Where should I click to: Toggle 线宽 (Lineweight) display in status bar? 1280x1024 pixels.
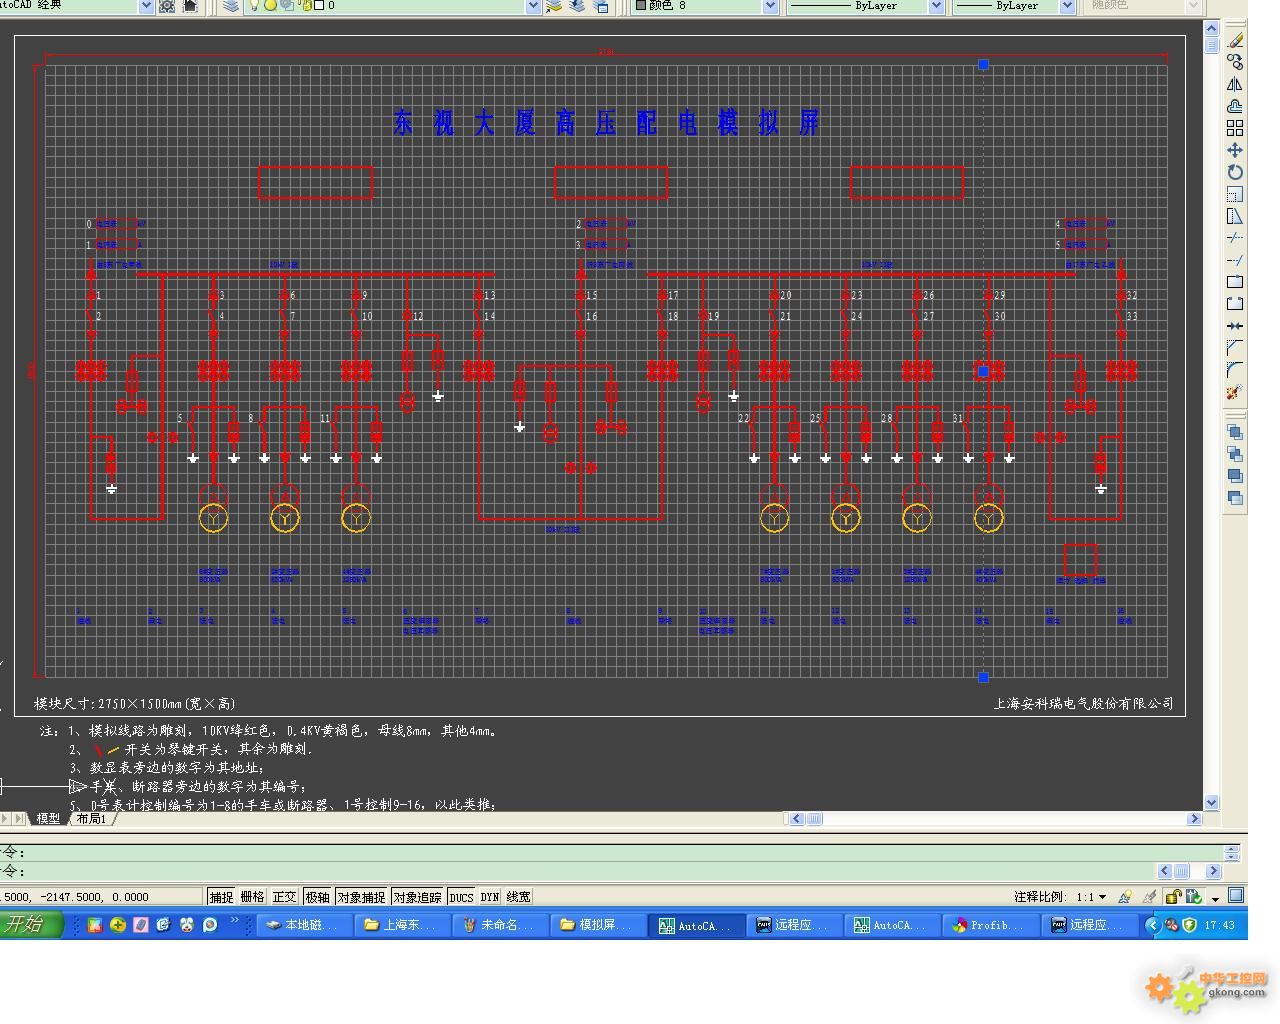point(519,897)
